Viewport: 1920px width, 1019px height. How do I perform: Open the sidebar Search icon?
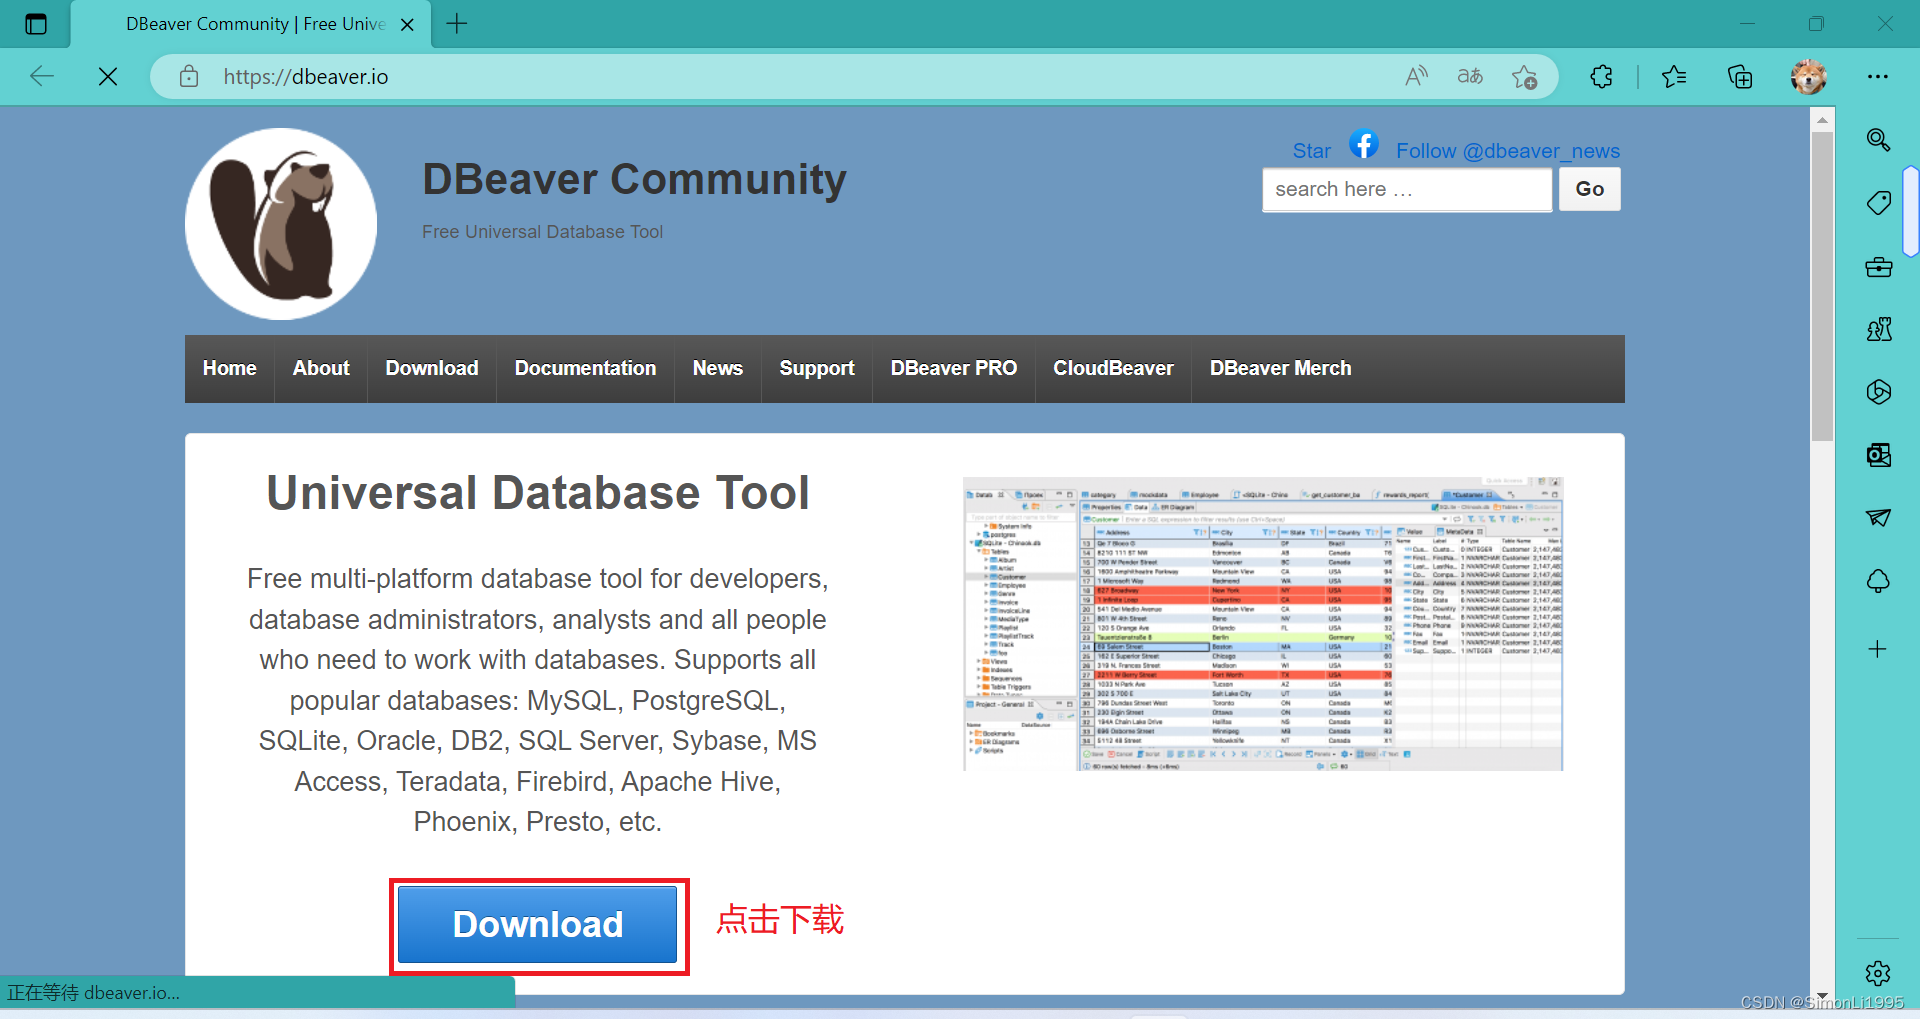point(1878,140)
